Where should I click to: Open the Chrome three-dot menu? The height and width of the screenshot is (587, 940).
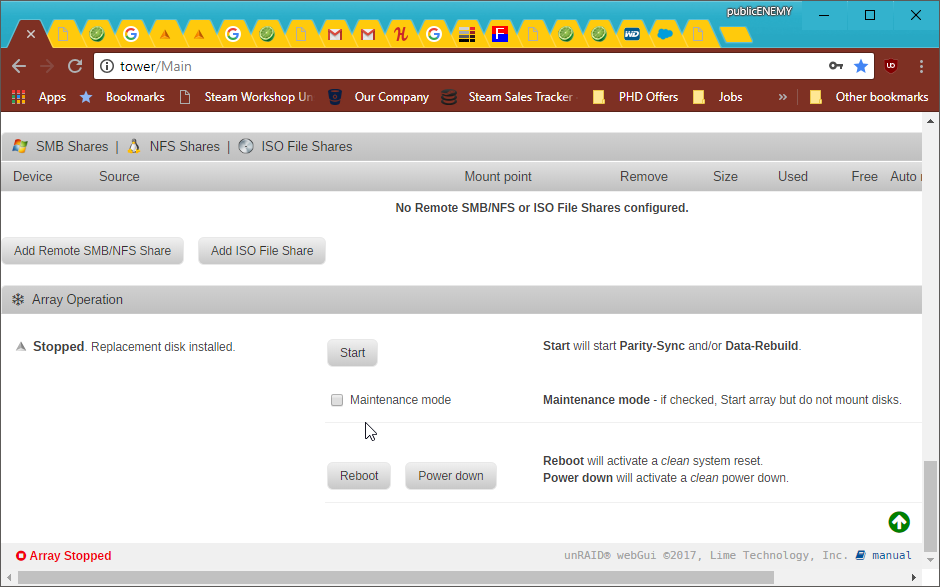point(921,66)
